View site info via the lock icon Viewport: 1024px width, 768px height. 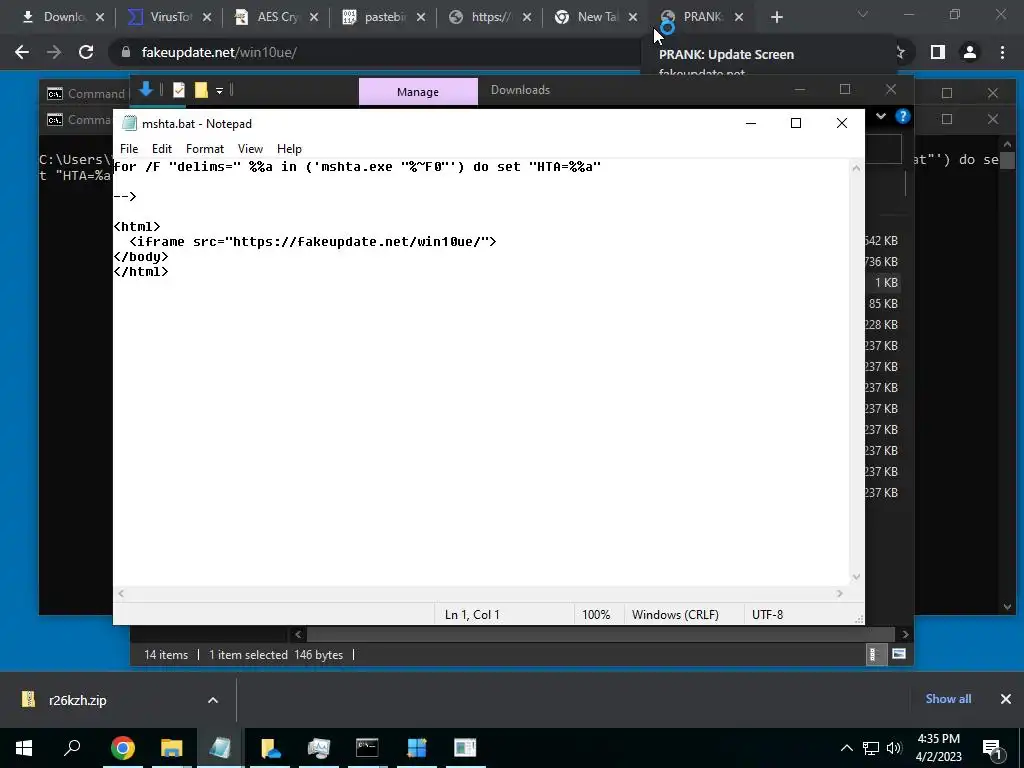click(126, 52)
